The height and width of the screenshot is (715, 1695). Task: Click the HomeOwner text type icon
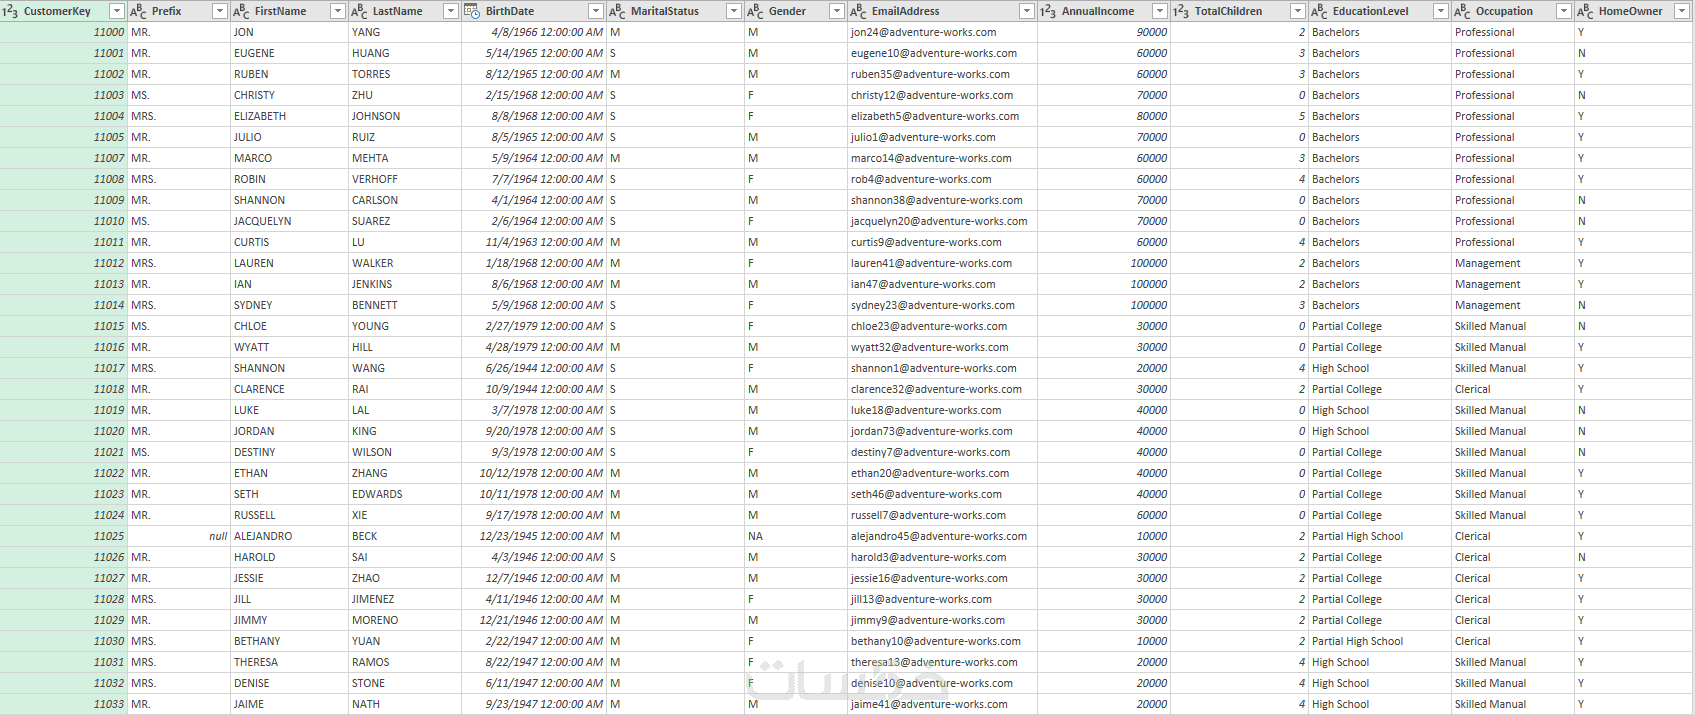[x=1585, y=11]
